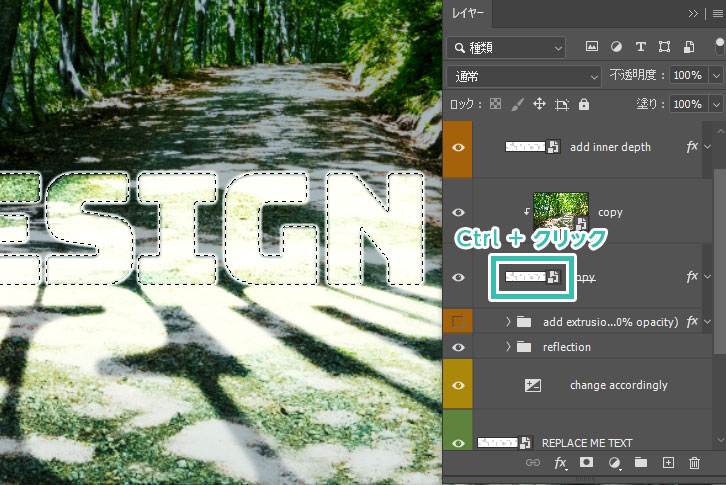Filter layers by adjustment layer icon
Image resolution: width=726 pixels, height=485 pixels.
tap(616, 47)
